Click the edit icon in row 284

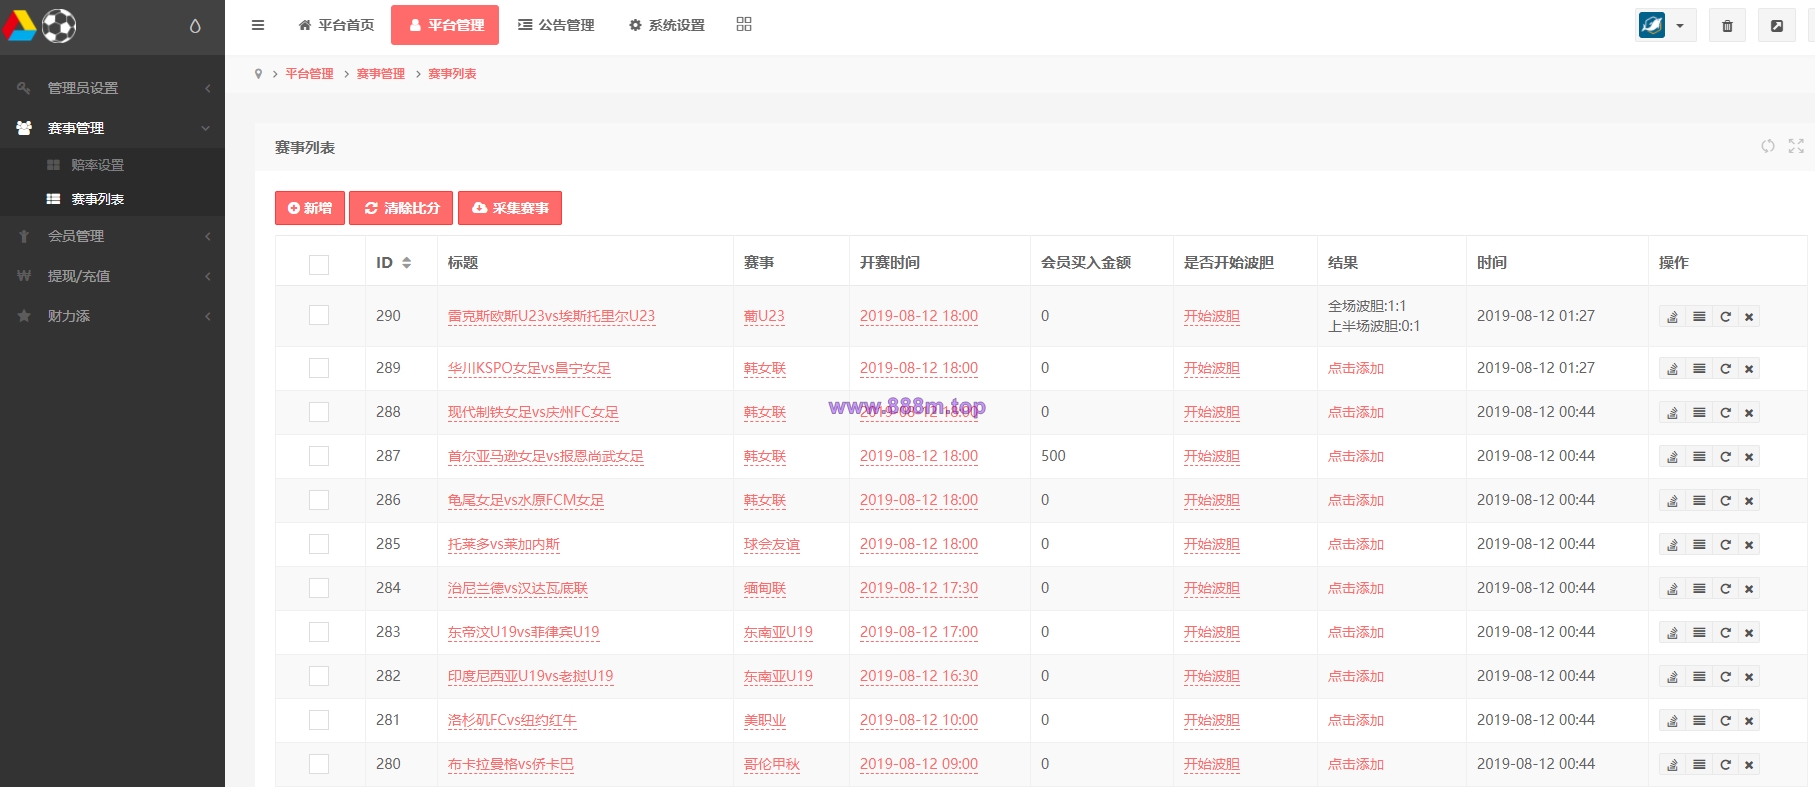(x=1672, y=589)
